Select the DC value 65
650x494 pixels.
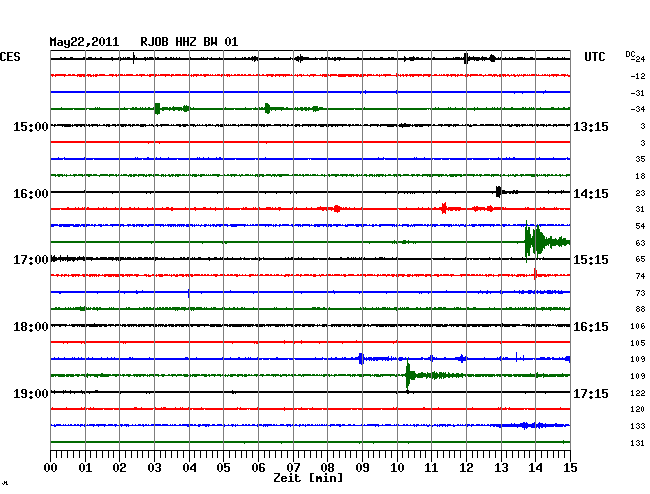point(640,259)
